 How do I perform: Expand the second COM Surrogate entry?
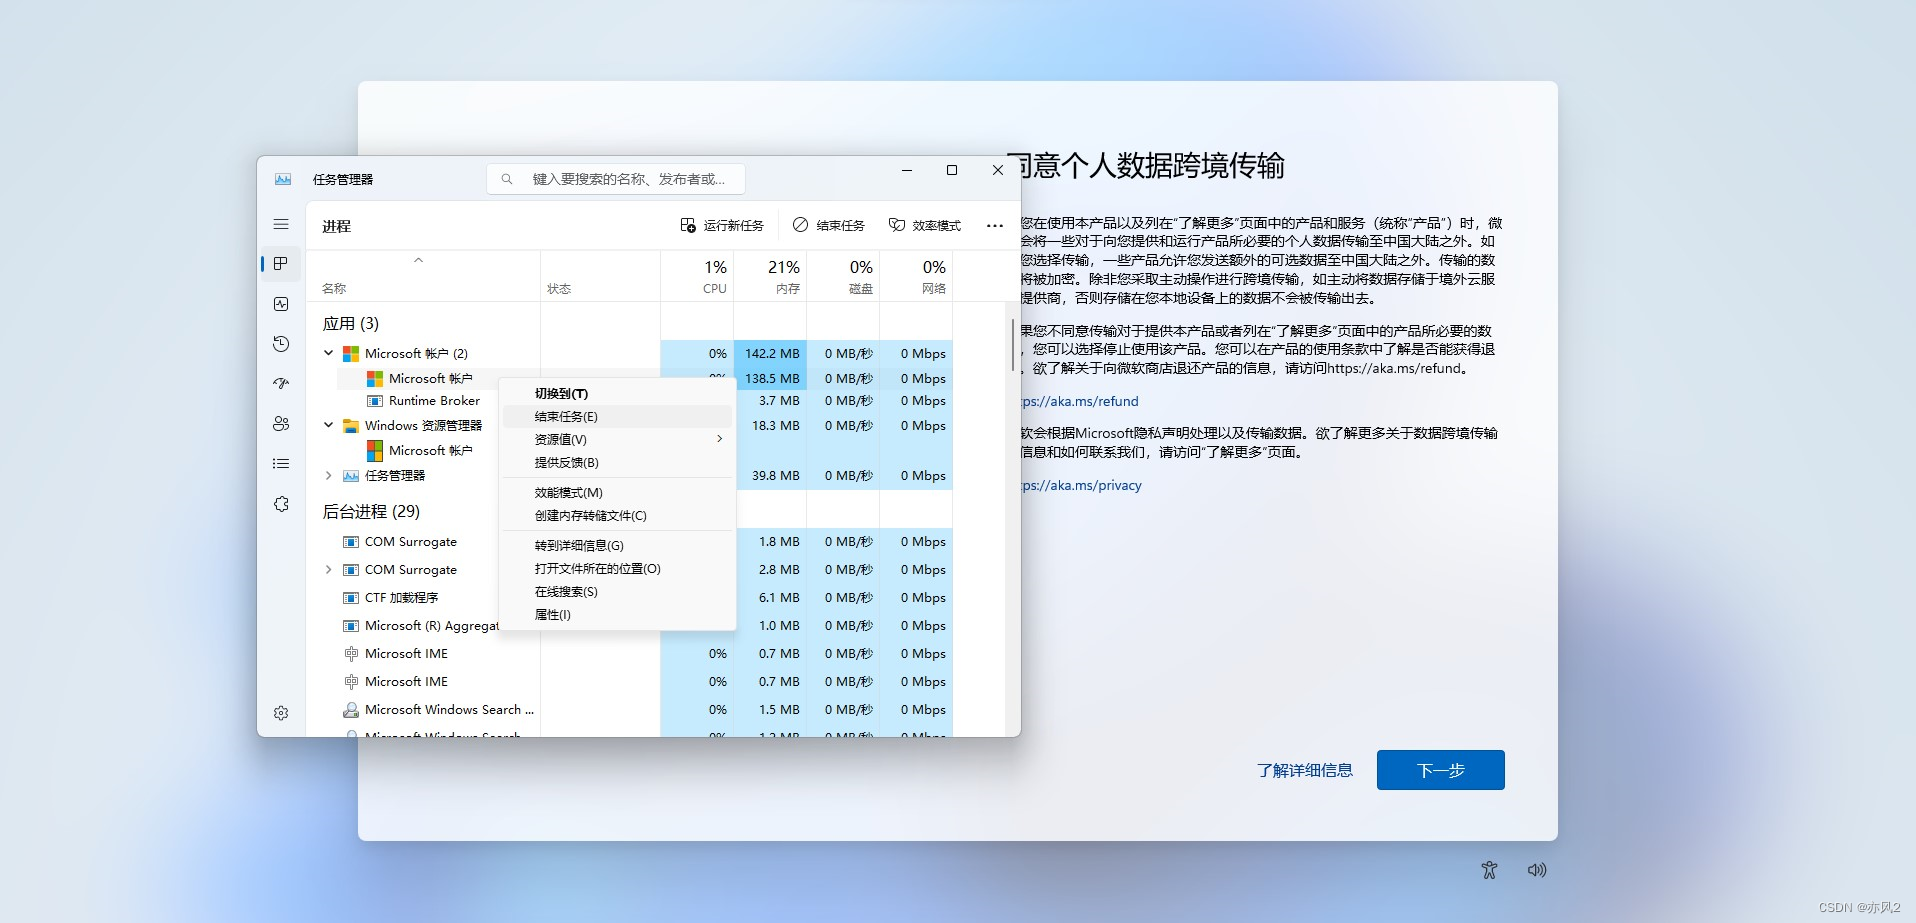328,570
